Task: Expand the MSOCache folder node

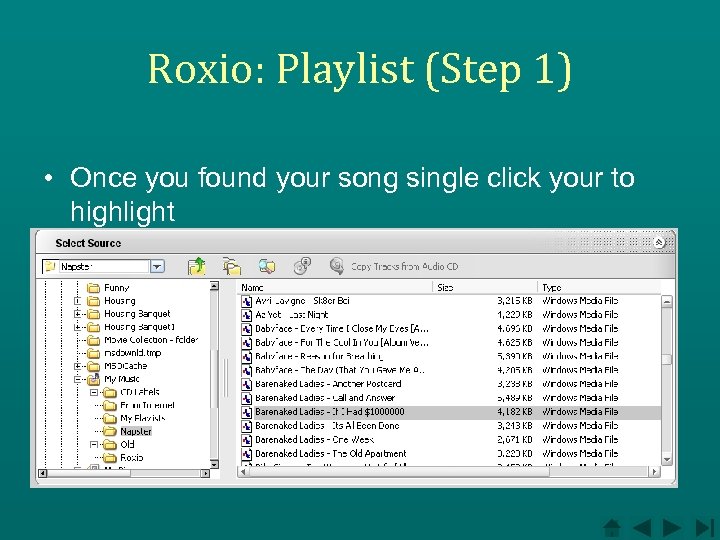Action: 78,366
